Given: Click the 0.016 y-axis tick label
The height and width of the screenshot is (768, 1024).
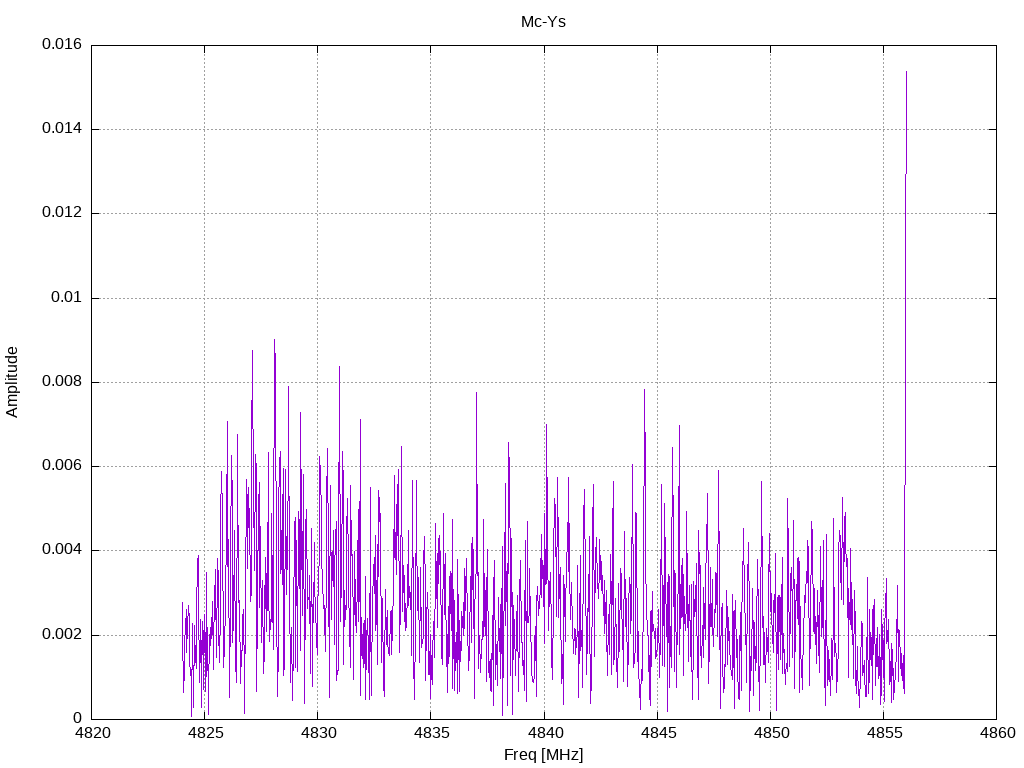Looking at the screenshot, I should [62, 44].
